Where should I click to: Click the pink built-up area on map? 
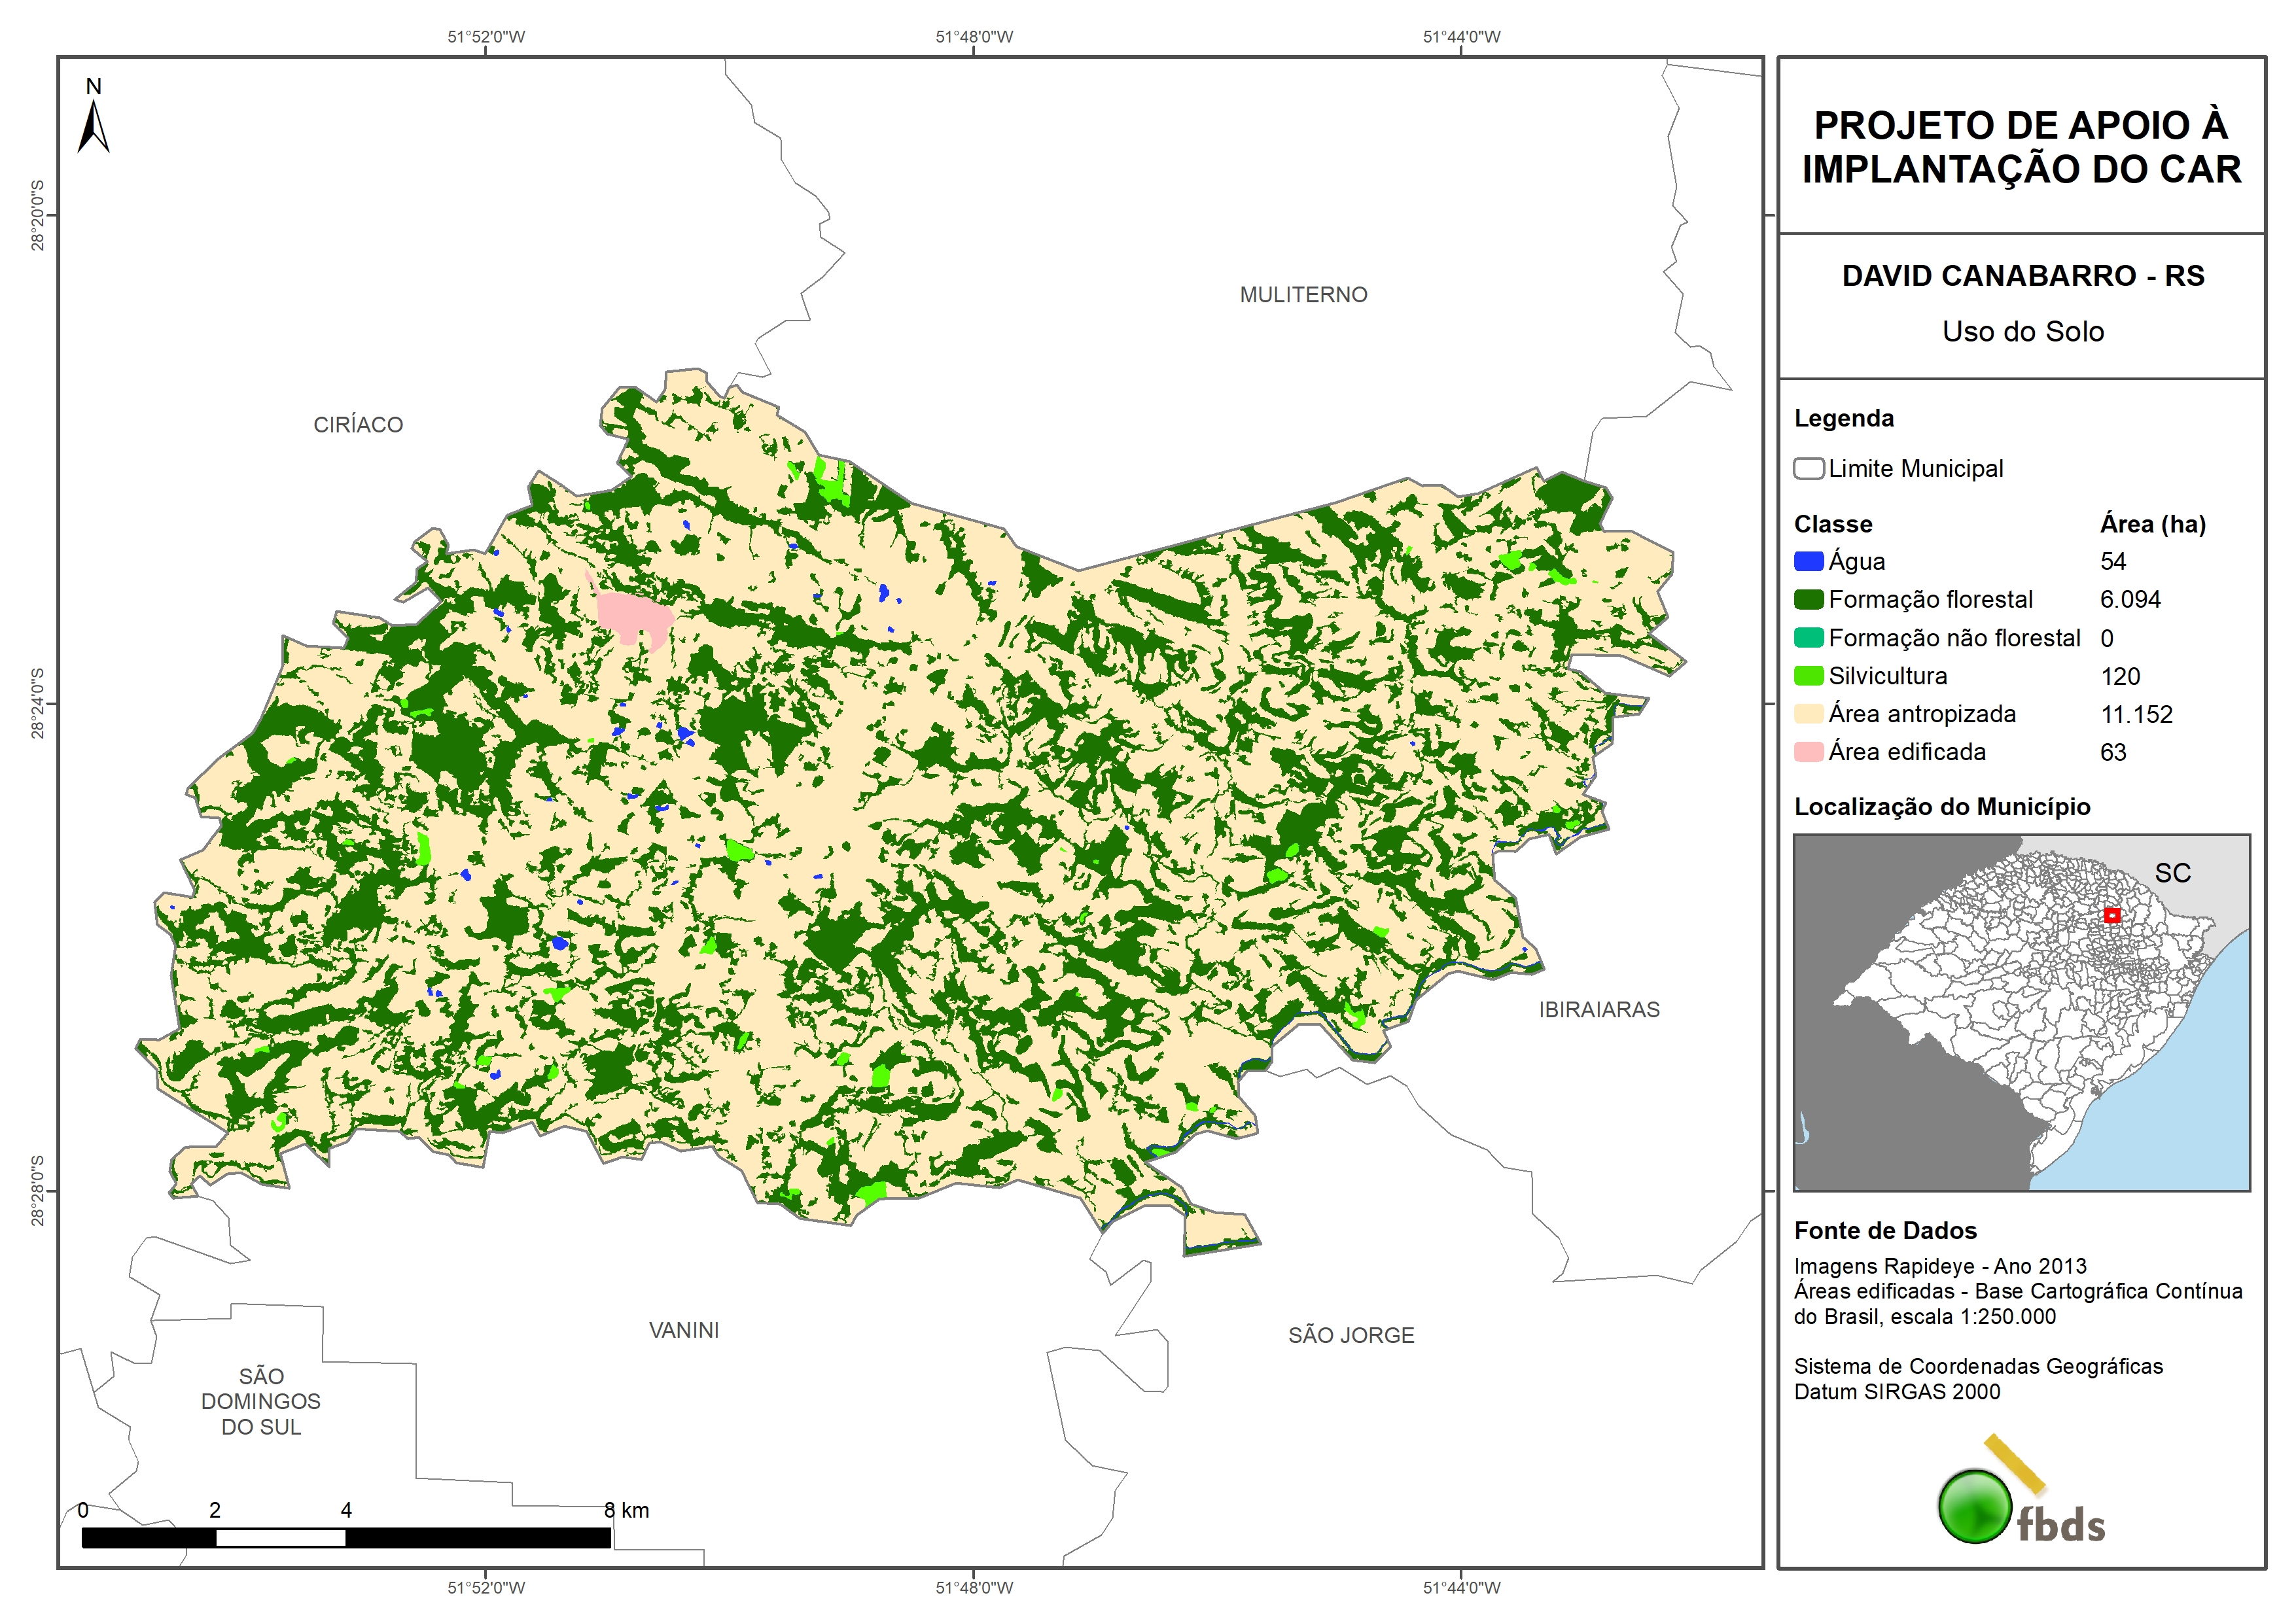click(x=631, y=613)
